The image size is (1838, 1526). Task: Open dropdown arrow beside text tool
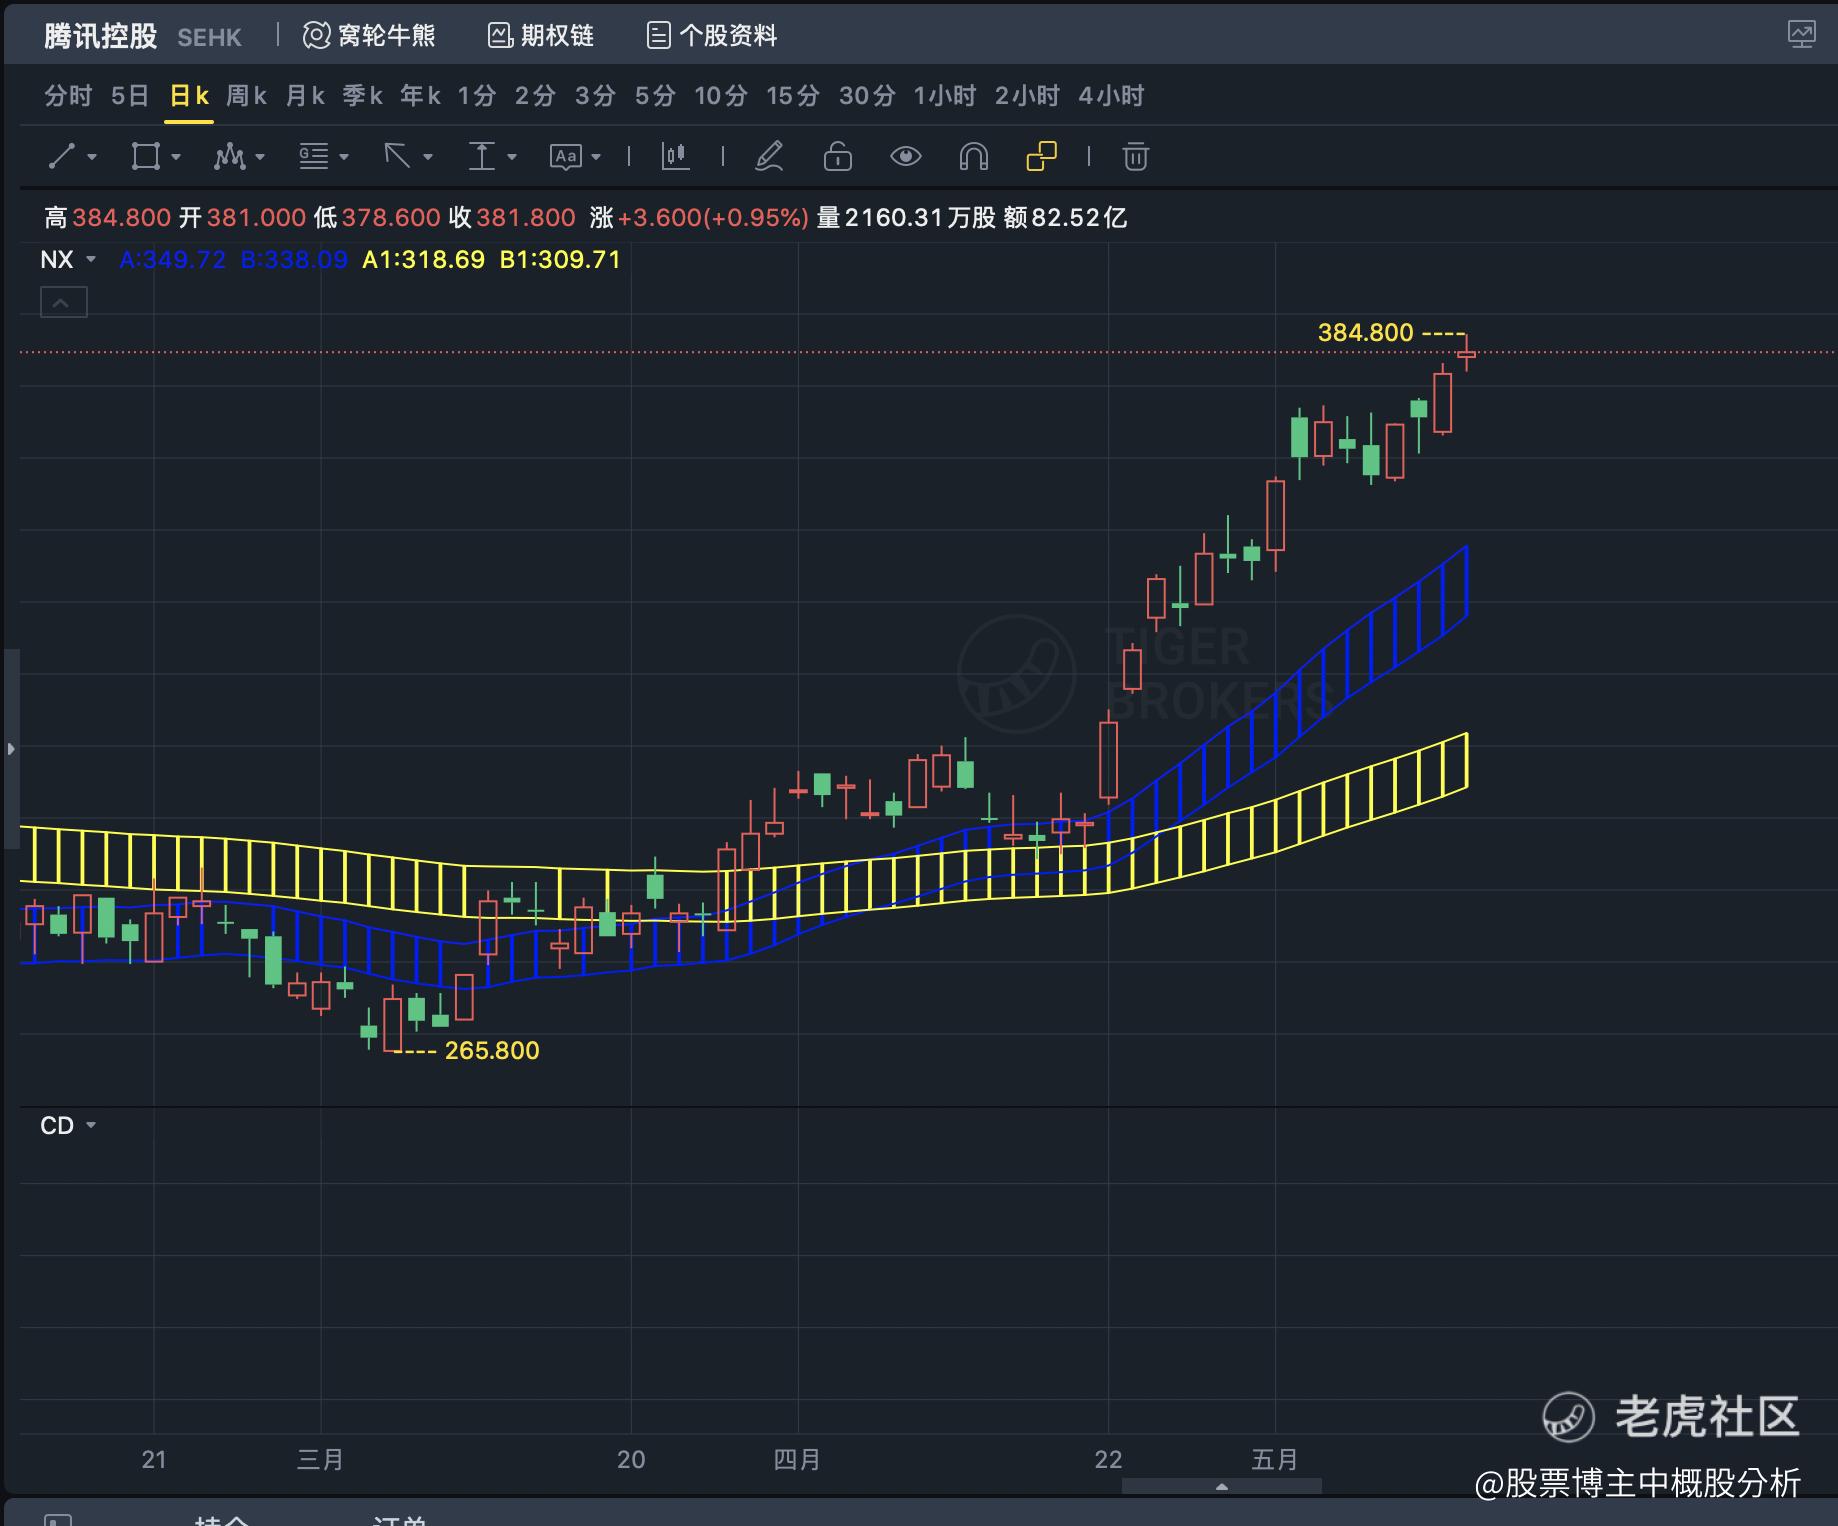pyautogui.click(x=596, y=157)
